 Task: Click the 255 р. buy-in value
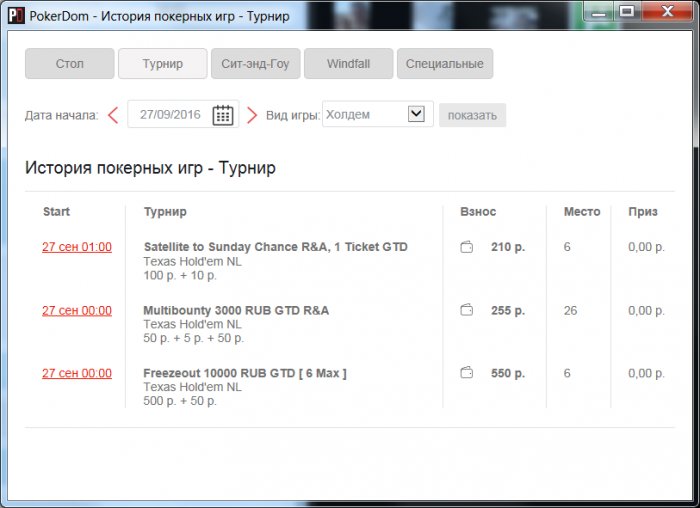508,310
